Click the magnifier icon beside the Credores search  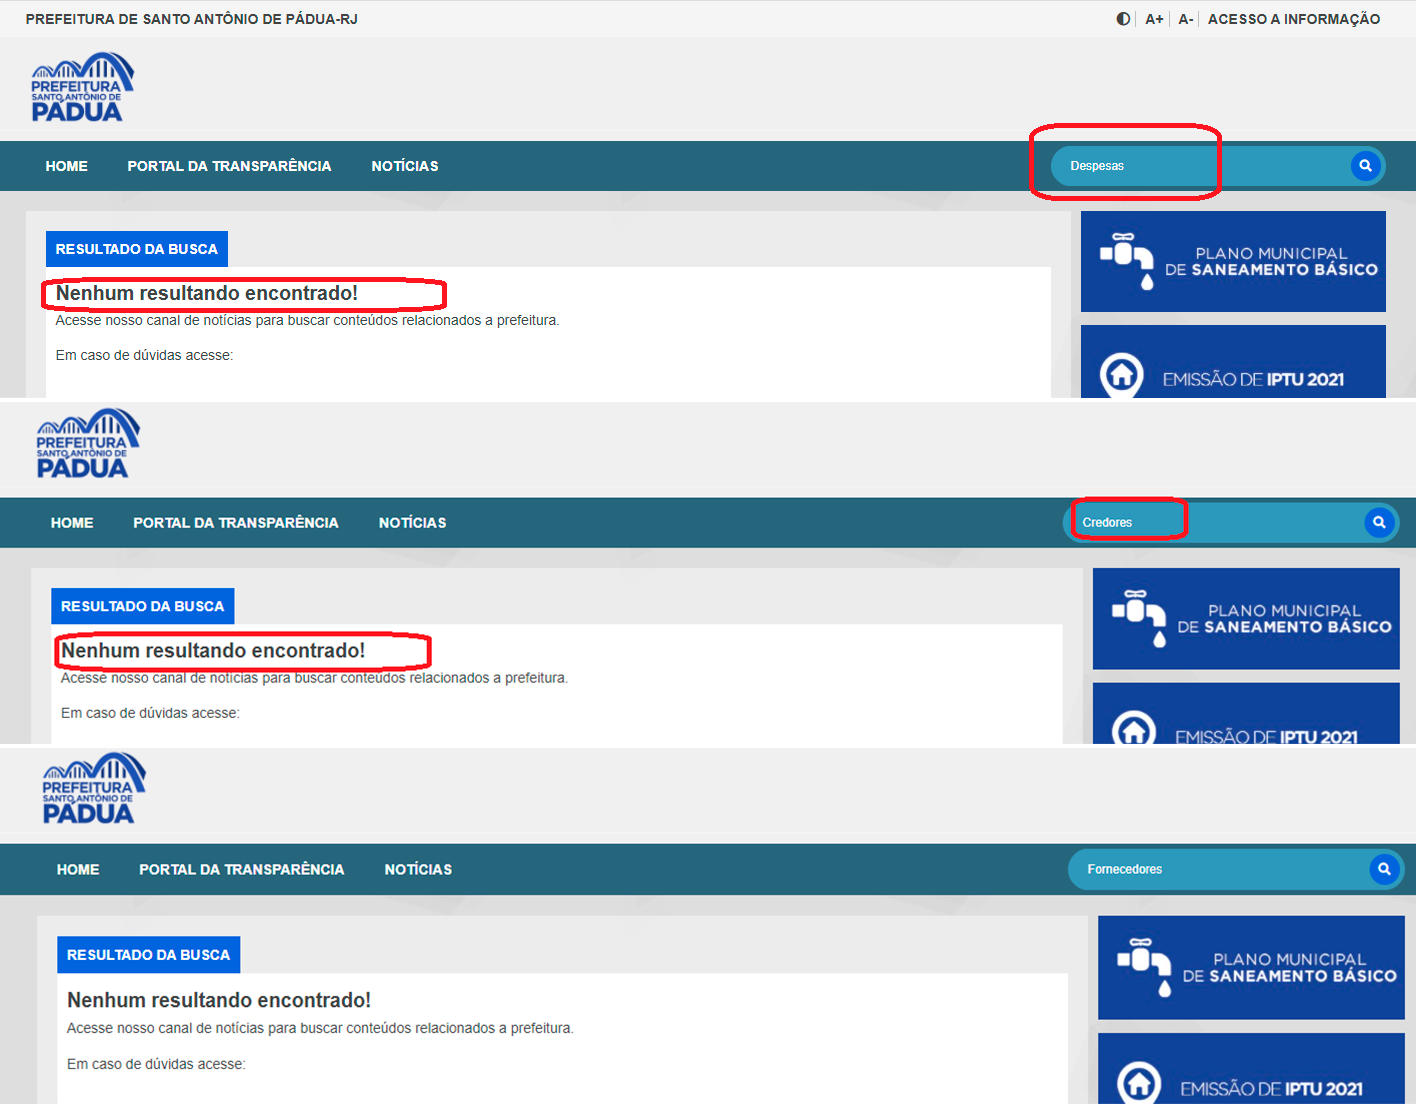point(1379,522)
